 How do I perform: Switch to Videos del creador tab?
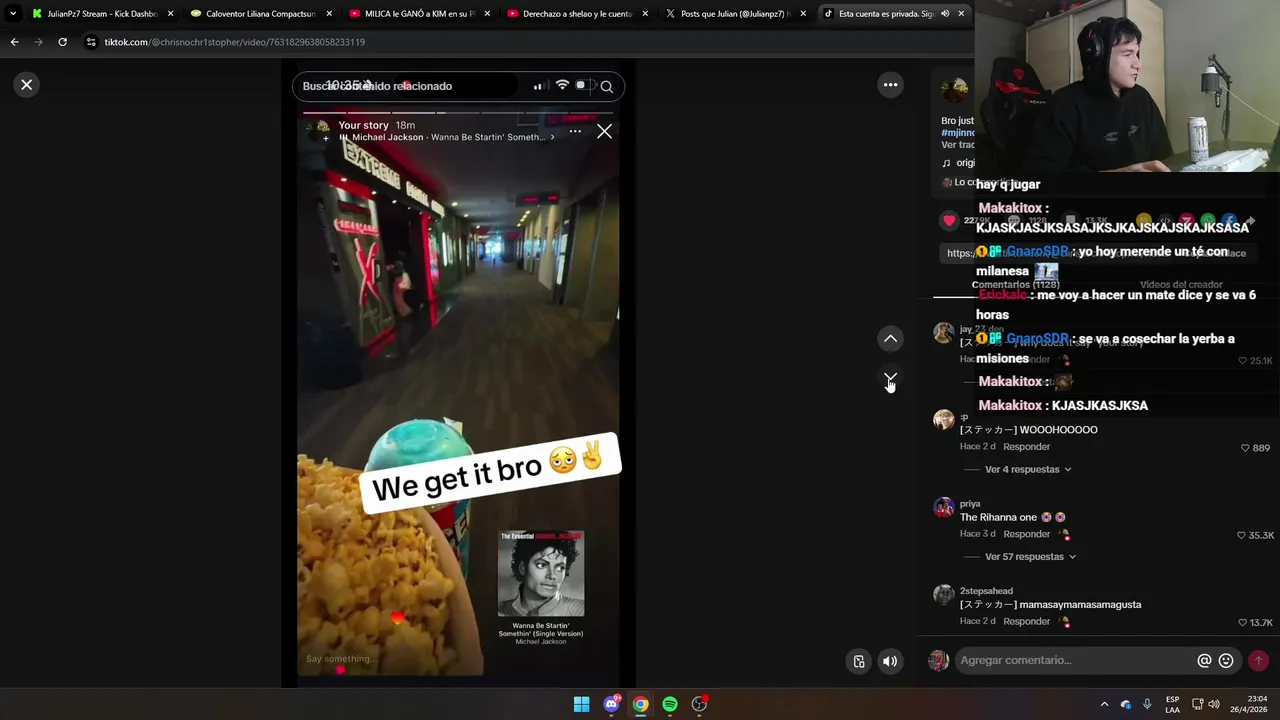pos(1181,285)
